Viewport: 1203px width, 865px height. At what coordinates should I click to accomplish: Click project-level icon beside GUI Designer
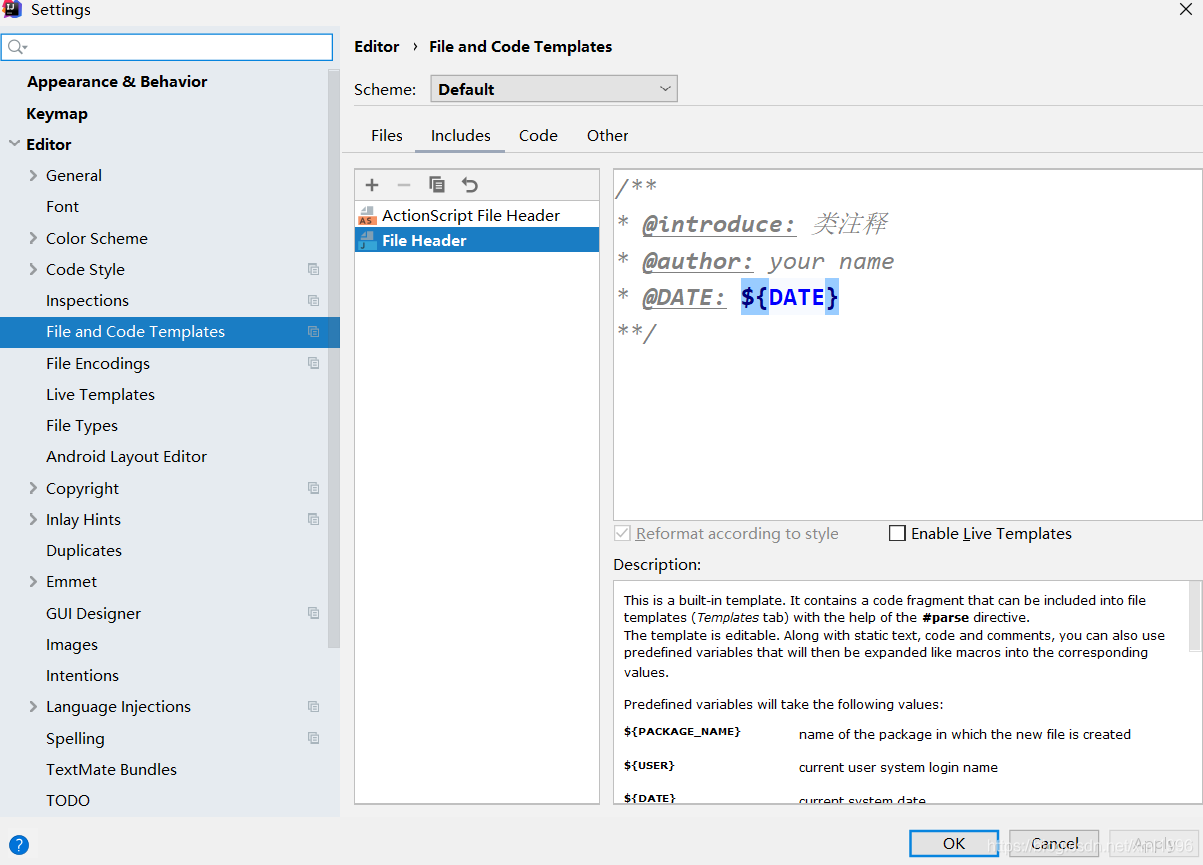(314, 613)
